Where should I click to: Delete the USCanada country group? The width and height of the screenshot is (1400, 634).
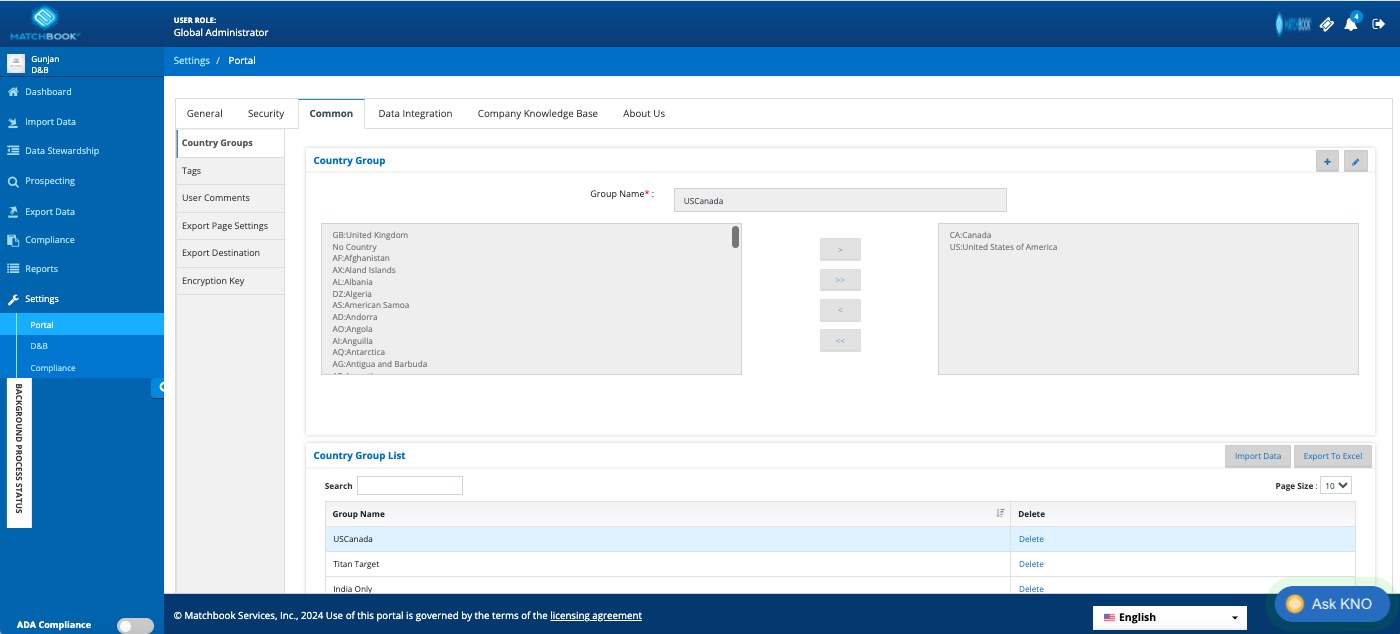coord(1031,539)
